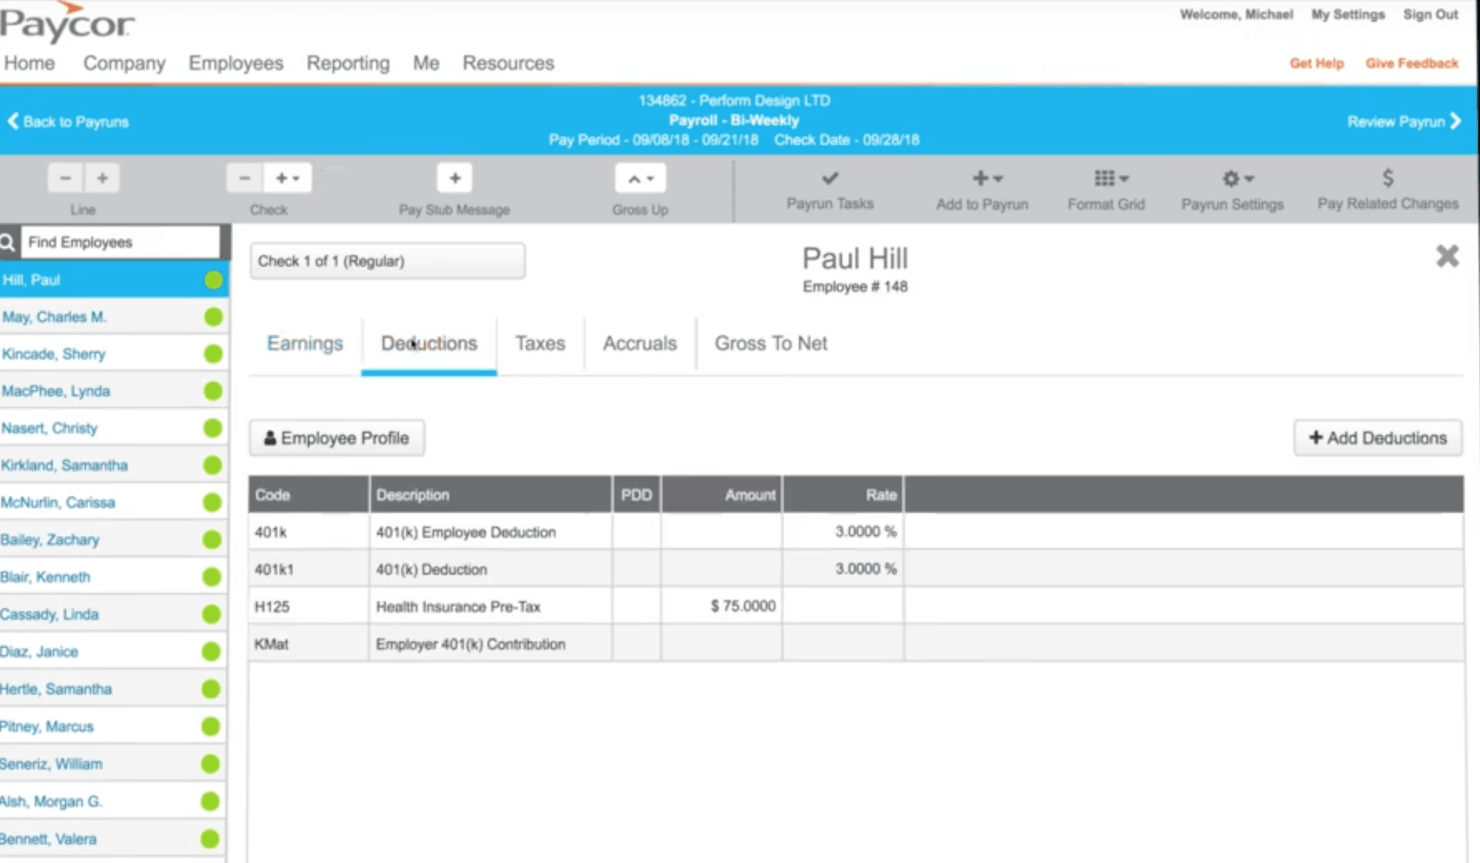Switch to the Taxes tab
This screenshot has height=863, width=1480.
pos(540,343)
